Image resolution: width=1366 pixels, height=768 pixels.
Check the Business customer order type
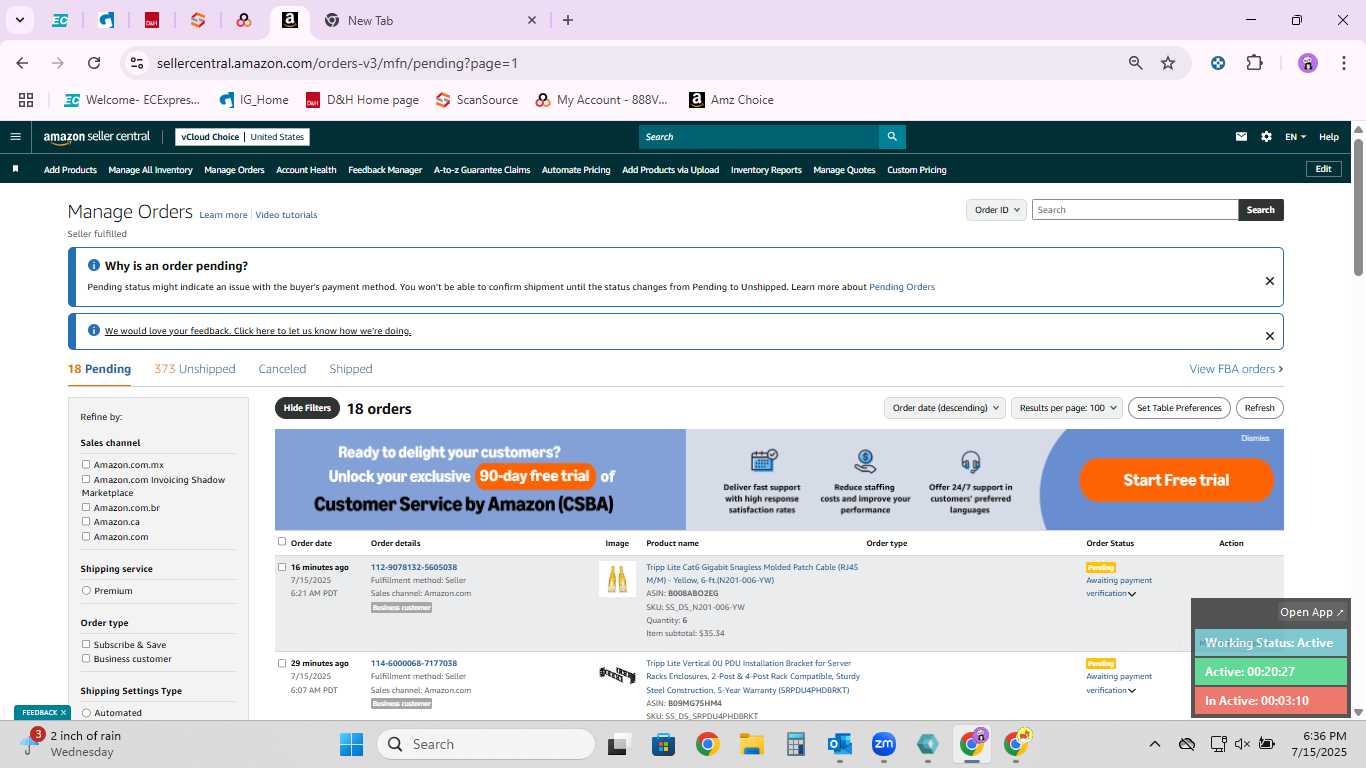pos(86,658)
